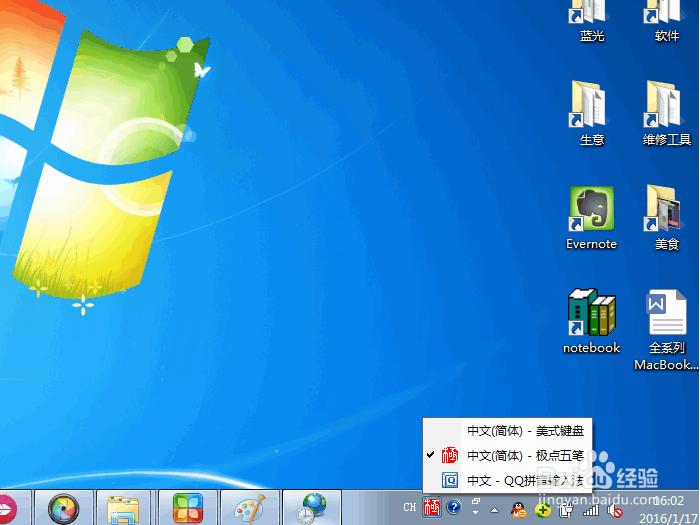Image resolution: width=700 pixels, height=525 pixels.
Task: Open Windows Explorer on the taskbar
Action: (123, 509)
